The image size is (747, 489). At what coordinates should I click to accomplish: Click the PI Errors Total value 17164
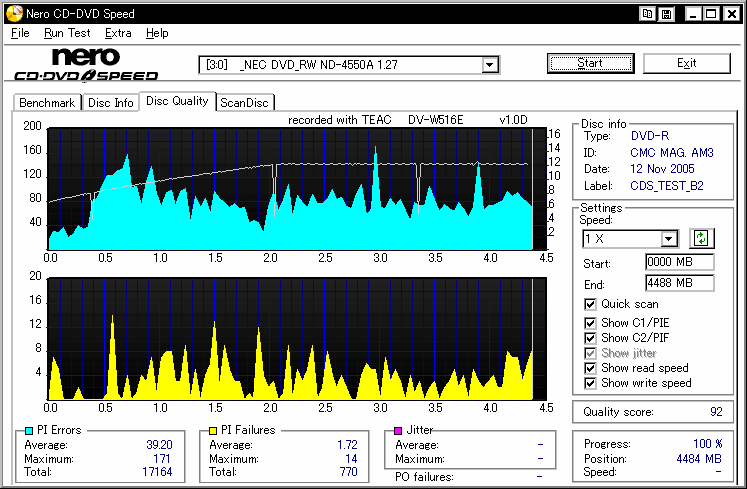157,472
